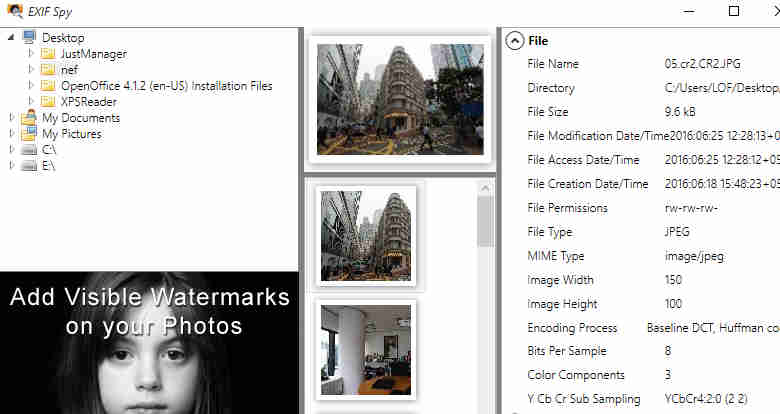
Task: Select the C:\ drive icon
Action: pos(29,150)
